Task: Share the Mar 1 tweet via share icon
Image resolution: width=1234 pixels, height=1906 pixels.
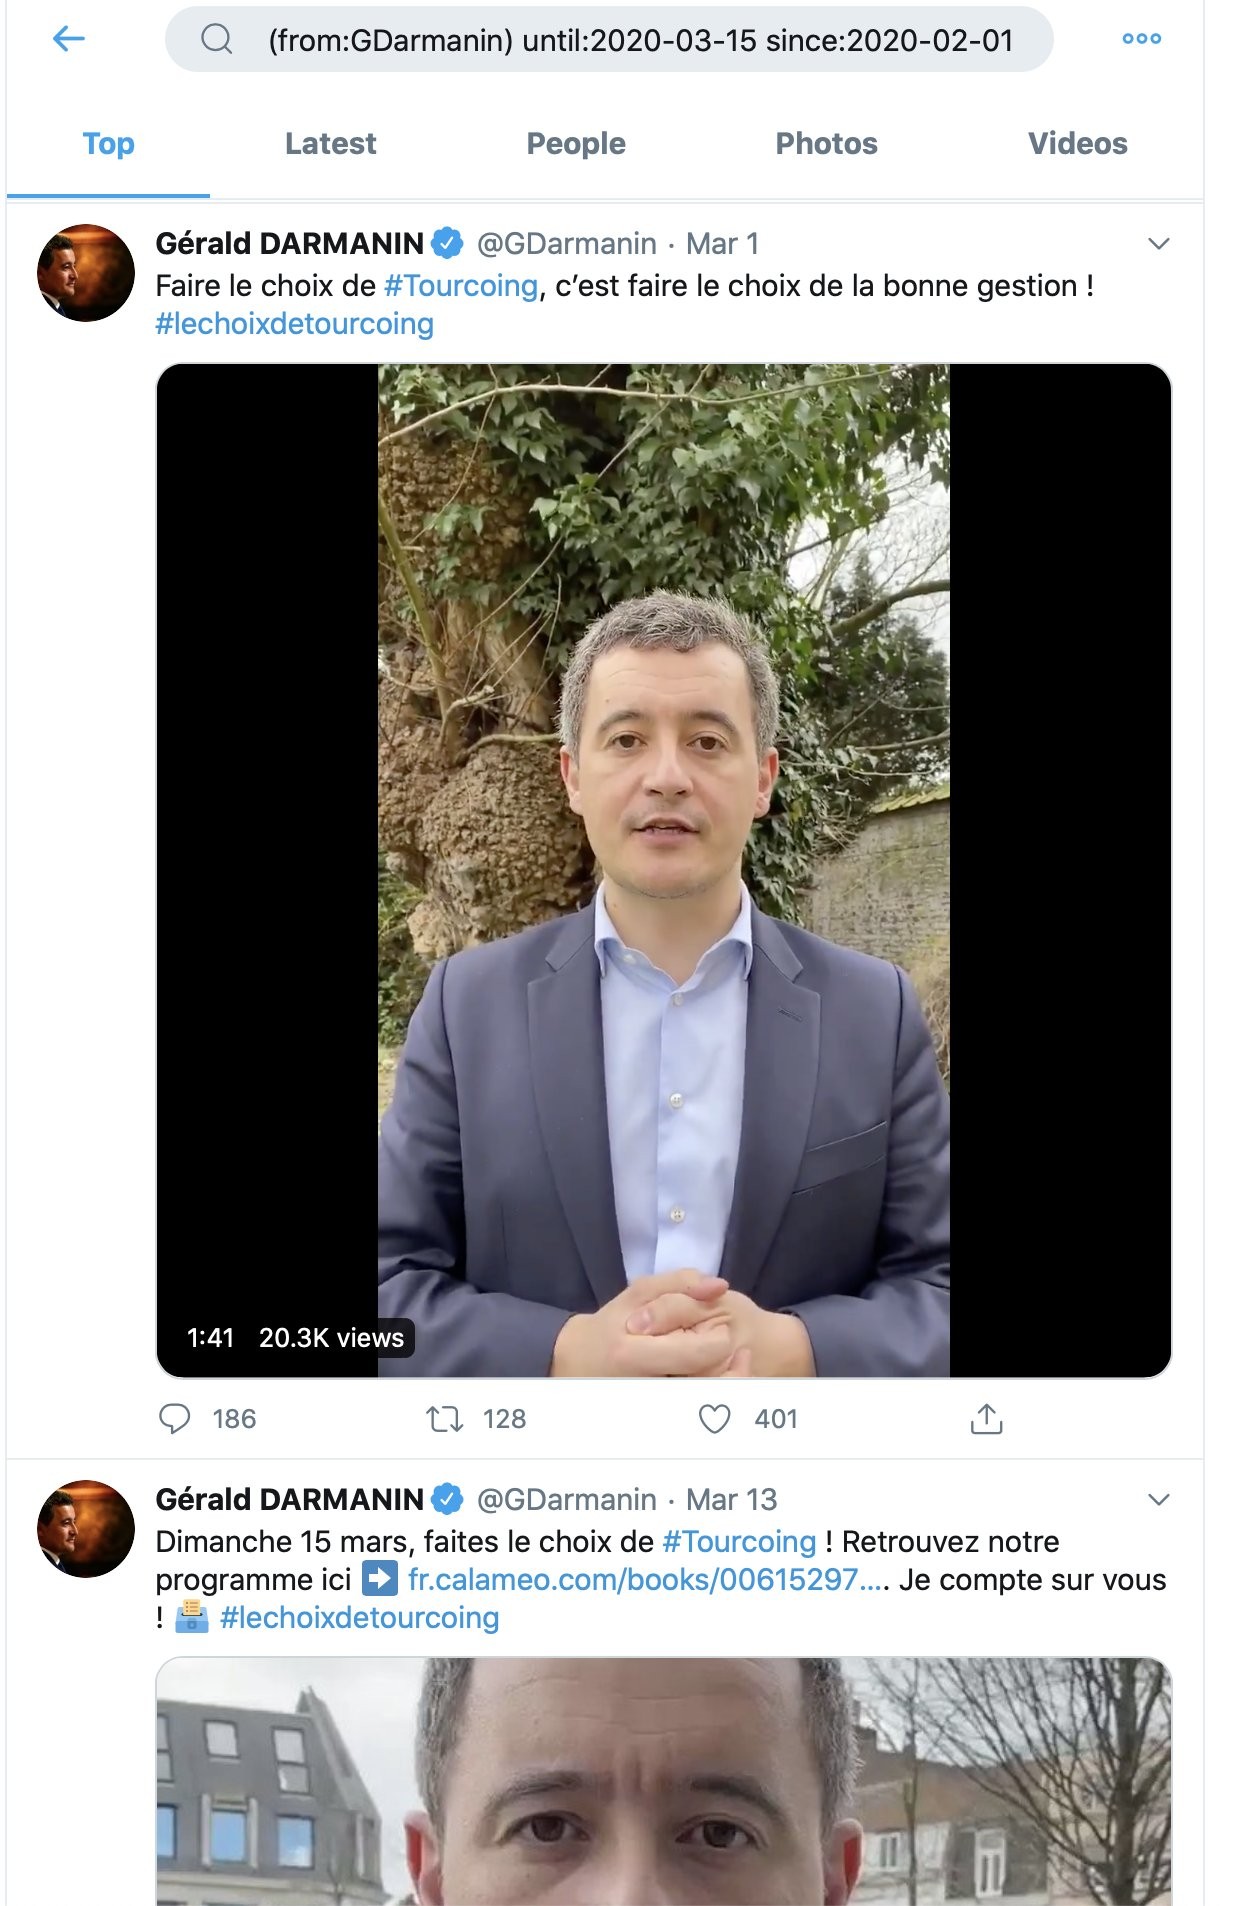Action: click(x=986, y=1418)
